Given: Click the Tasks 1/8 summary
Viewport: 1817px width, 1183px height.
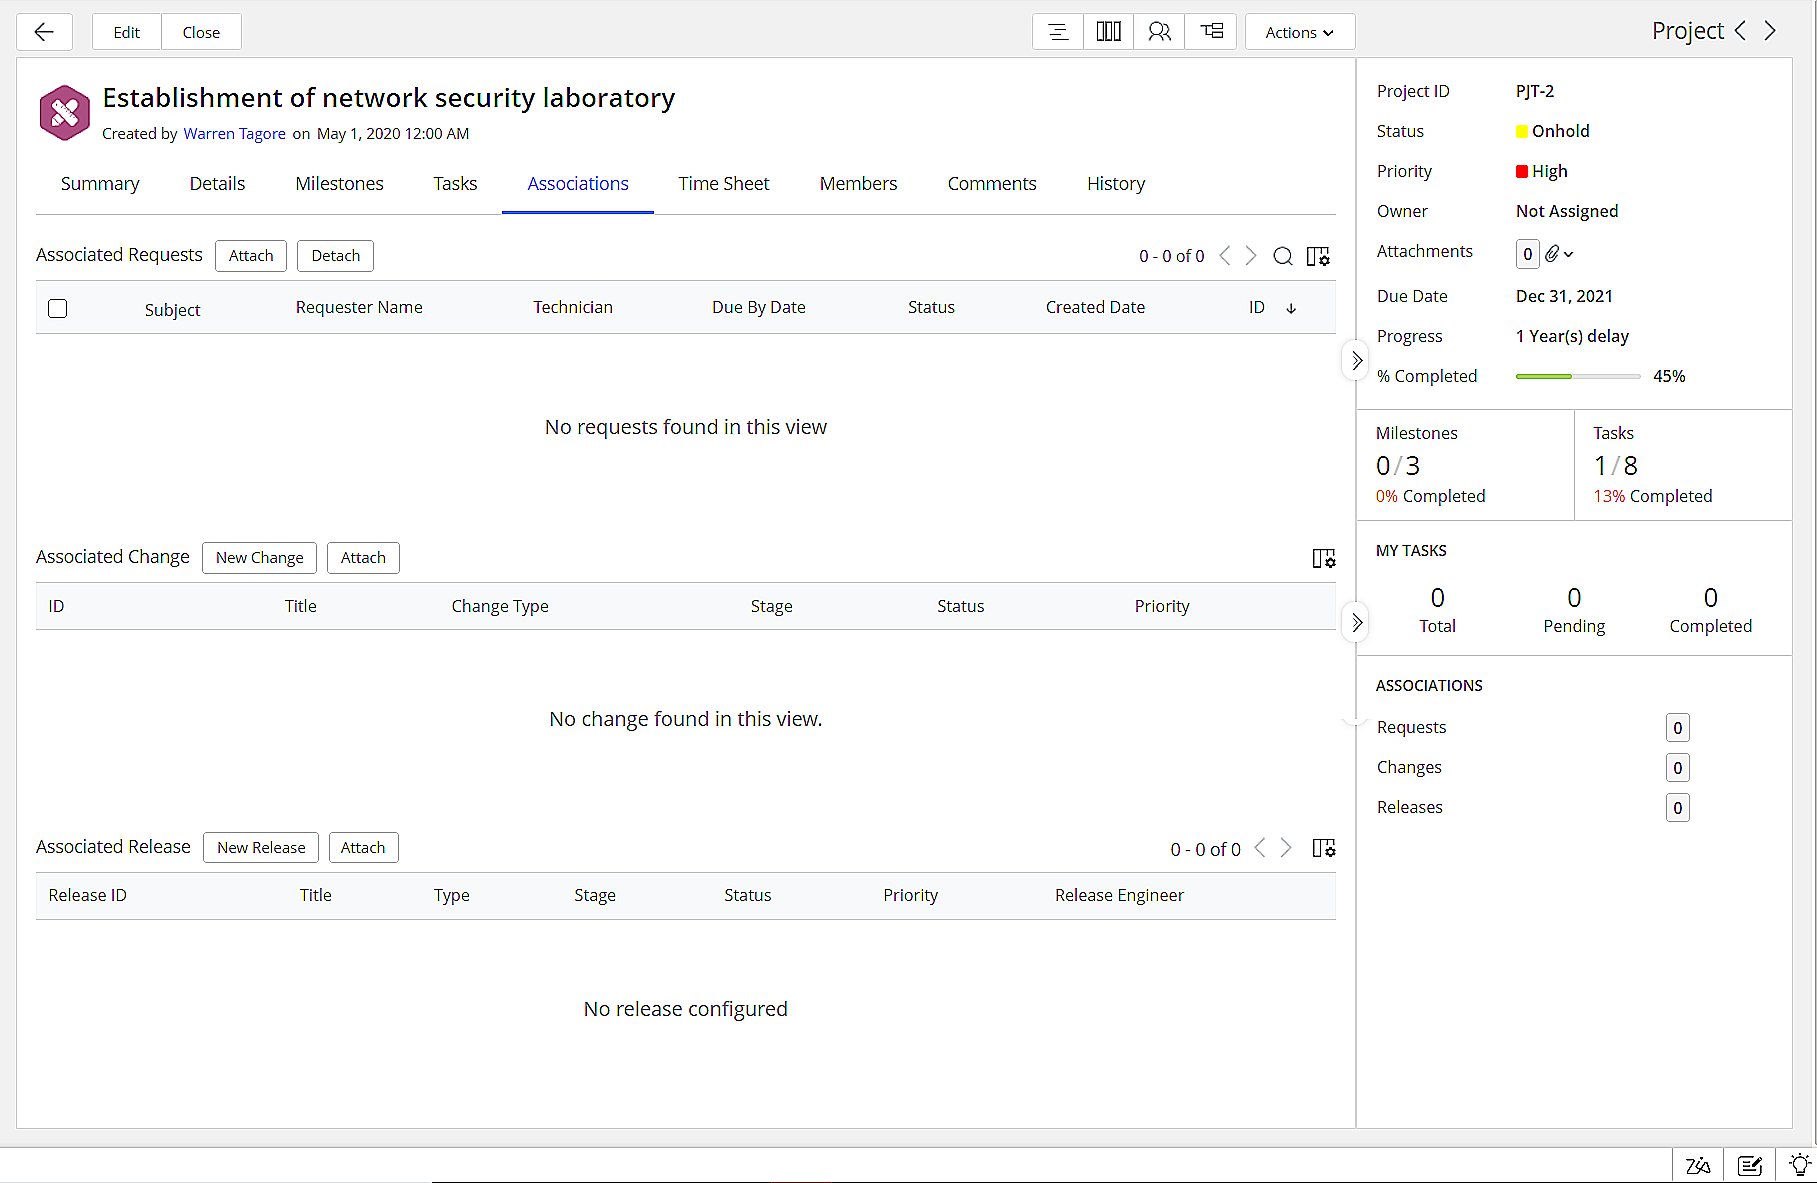Looking at the screenshot, I should pyautogui.click(x=1616, y=466).
